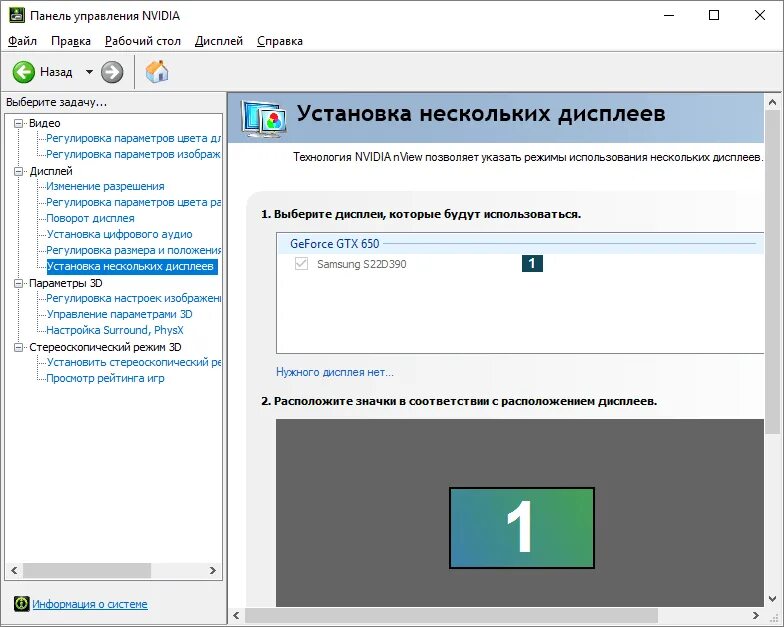Minimize the NVIDIA control panel window
Viewport: 784px width, 627px height.
669,16
